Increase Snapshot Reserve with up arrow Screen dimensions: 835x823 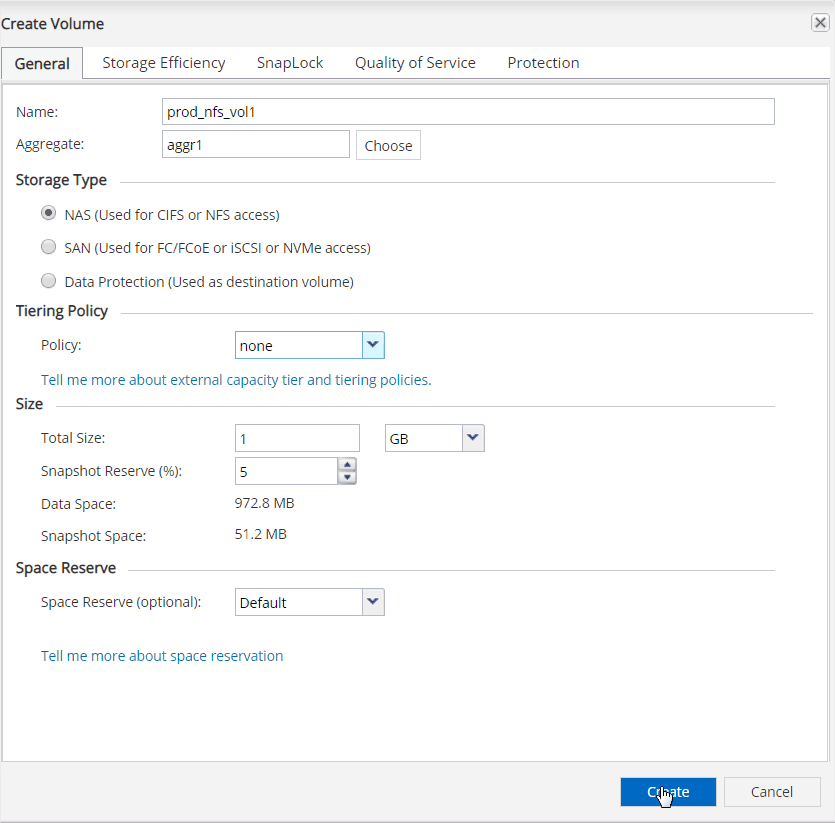pos(347,464)
